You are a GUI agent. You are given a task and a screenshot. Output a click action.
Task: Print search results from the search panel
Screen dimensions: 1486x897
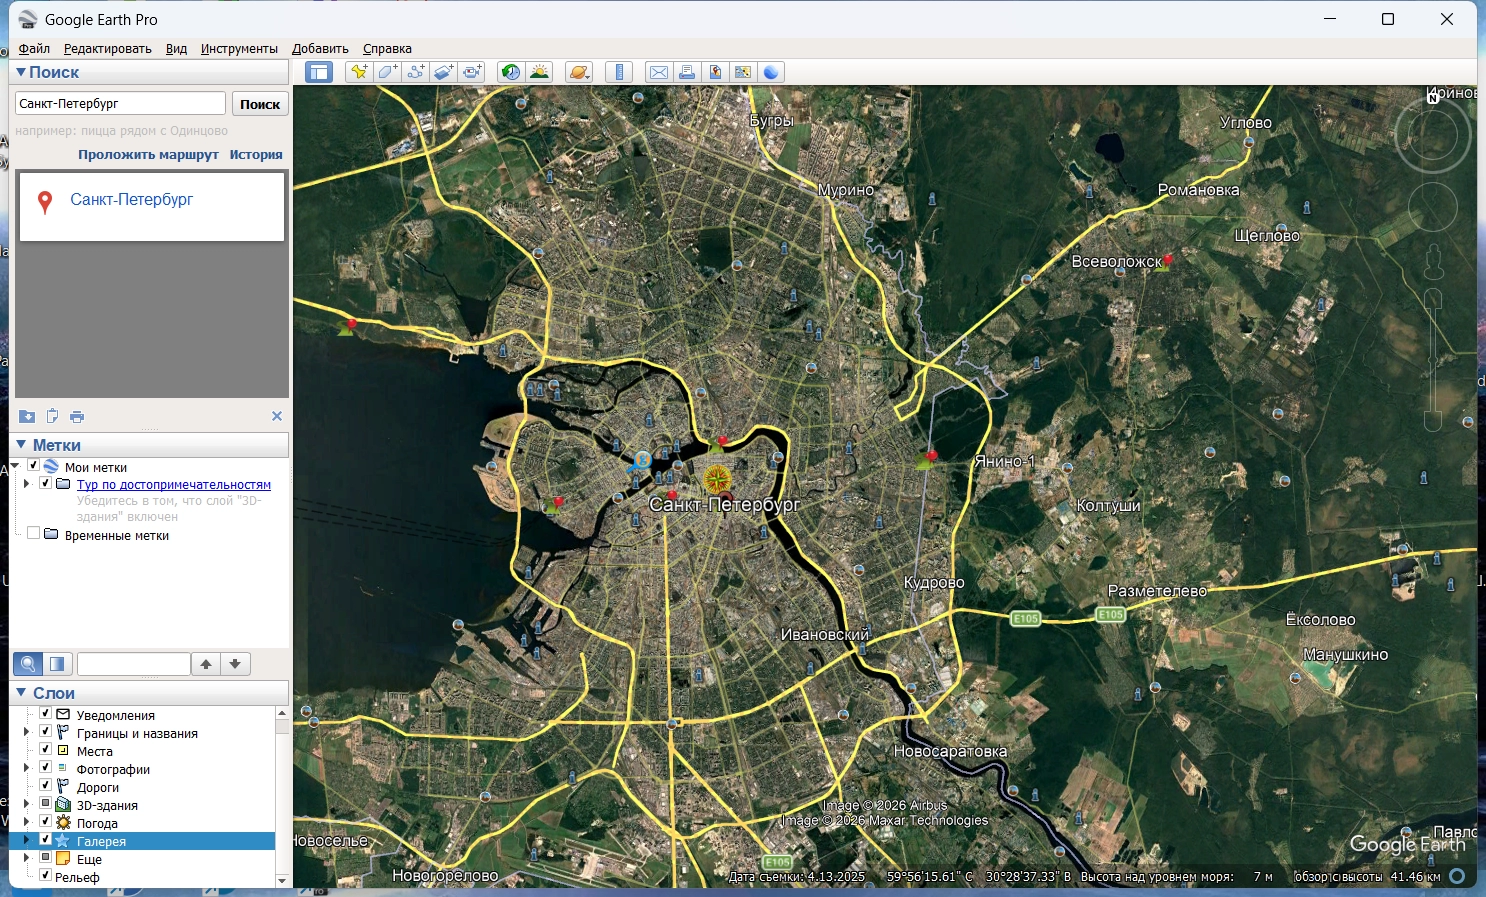click(x=77, y=416)
